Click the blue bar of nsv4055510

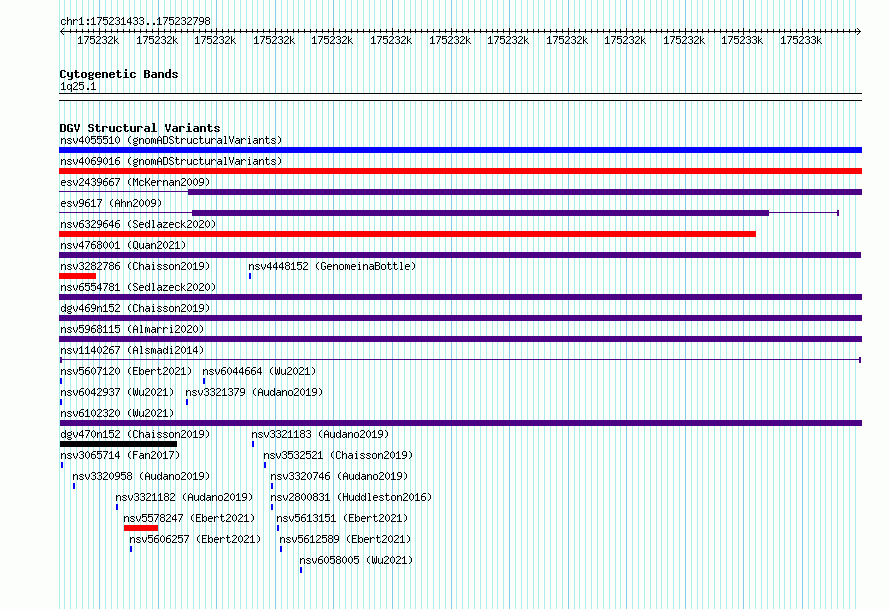click(460, 150)
